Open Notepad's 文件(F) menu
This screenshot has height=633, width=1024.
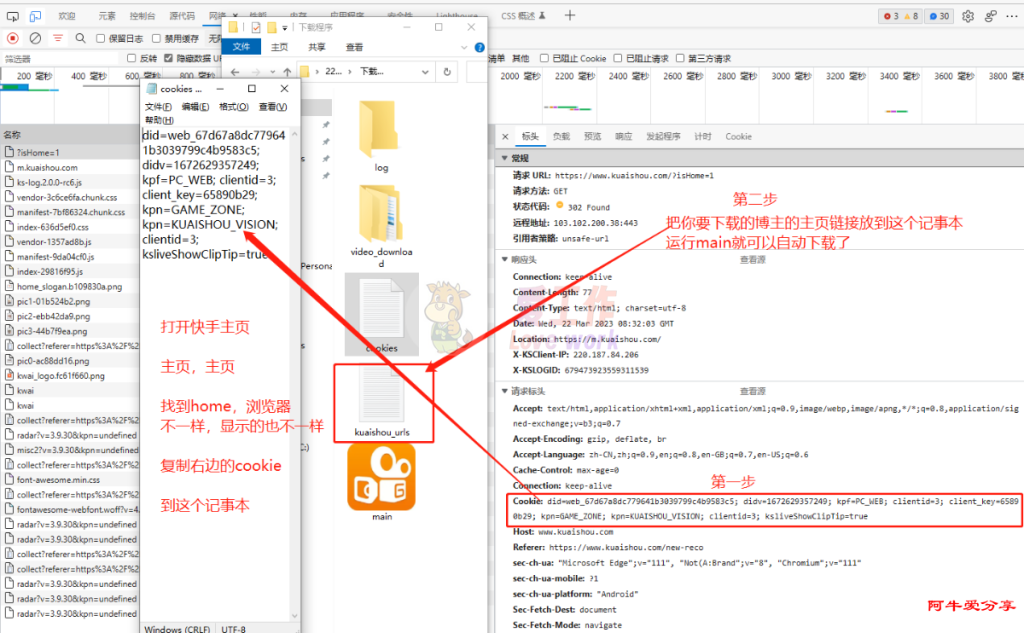(158, 106)
